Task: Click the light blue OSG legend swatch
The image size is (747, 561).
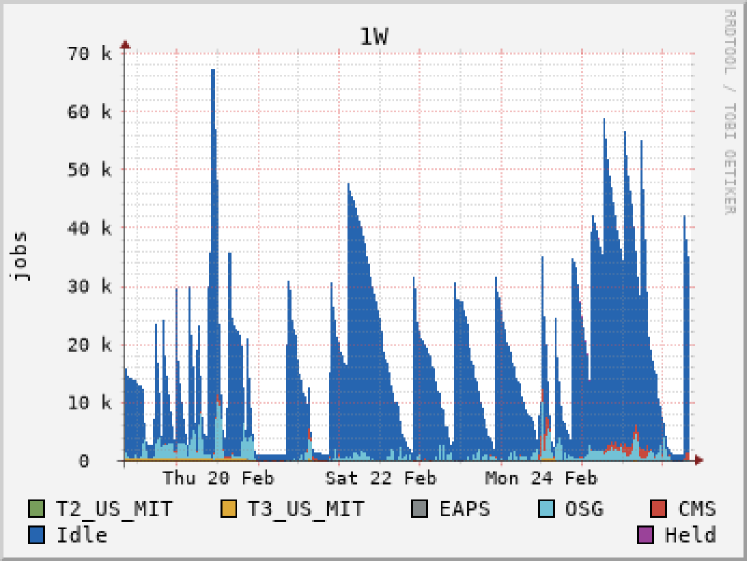Action: pyautogui.click(x=546, y=509)
